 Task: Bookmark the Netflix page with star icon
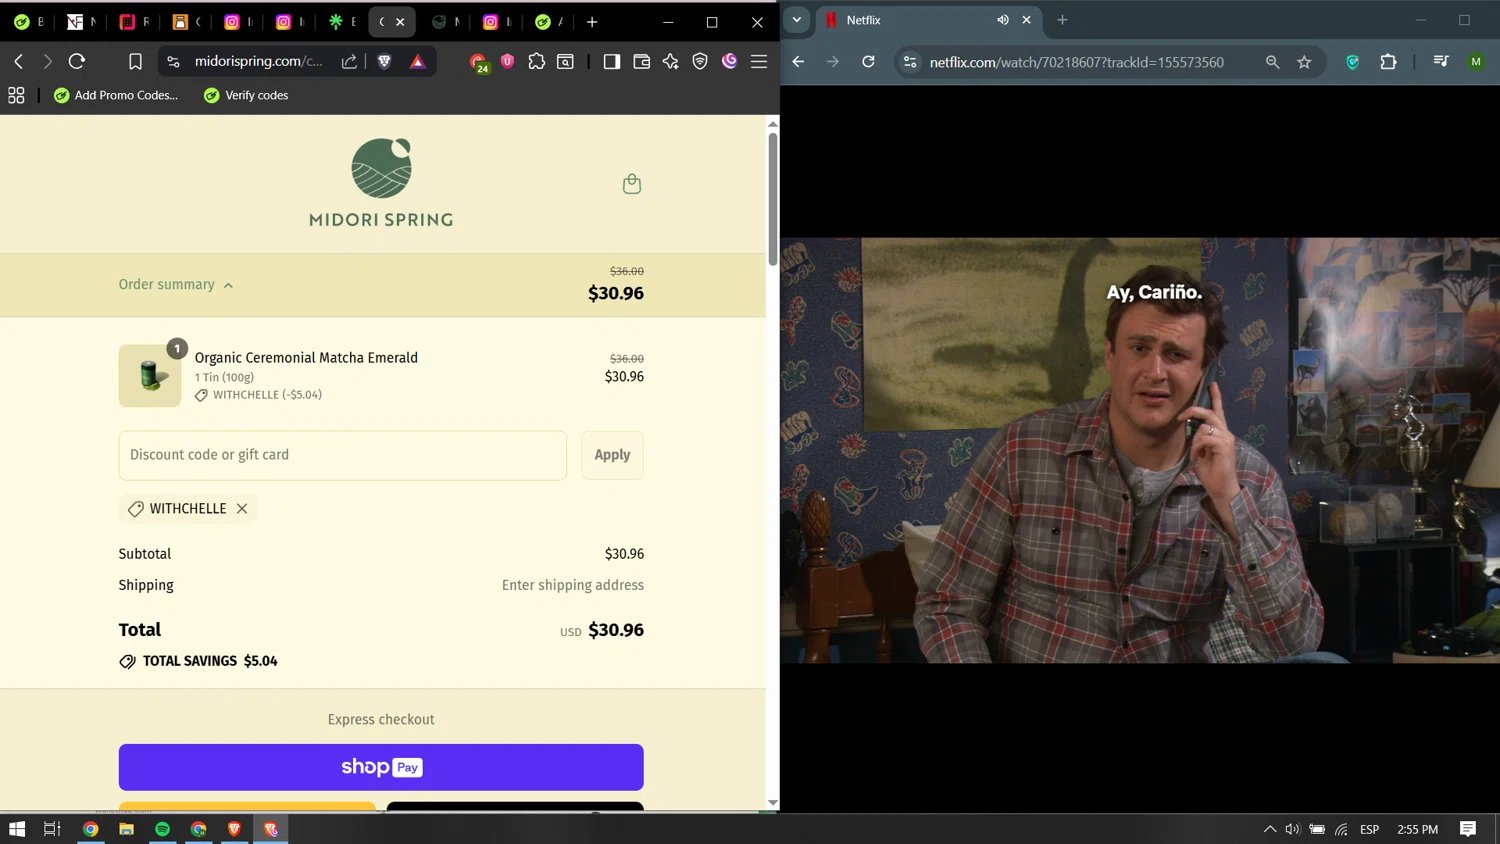1304,62
